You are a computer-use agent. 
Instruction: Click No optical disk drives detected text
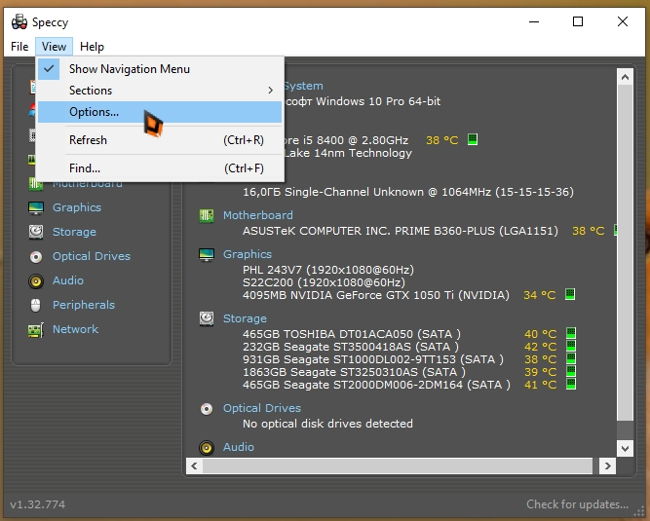[x=327, y=424]
